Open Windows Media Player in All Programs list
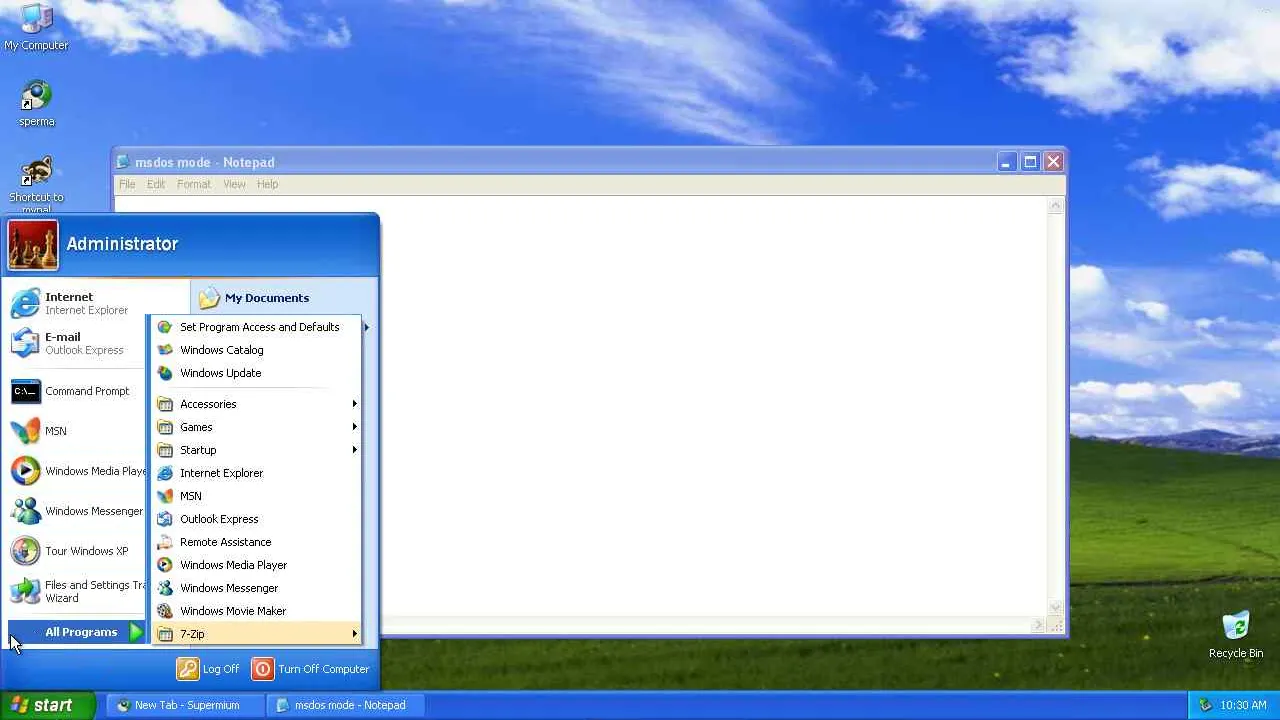 pyautogui.click(x=256, y=565)
